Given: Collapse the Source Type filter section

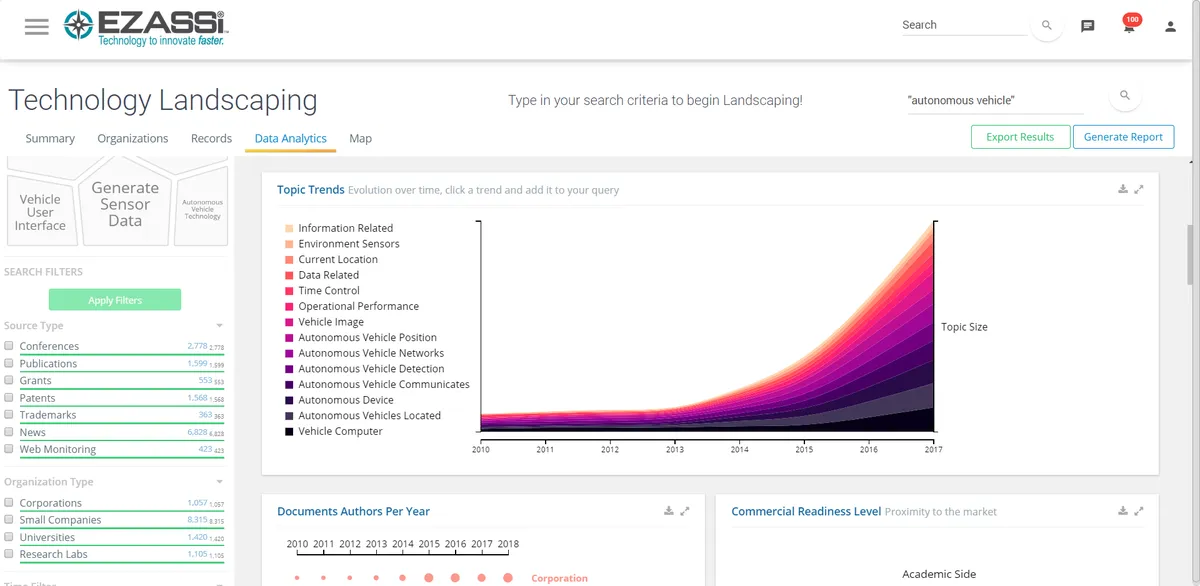Looking at the screenshot, I should click(219, 326).
